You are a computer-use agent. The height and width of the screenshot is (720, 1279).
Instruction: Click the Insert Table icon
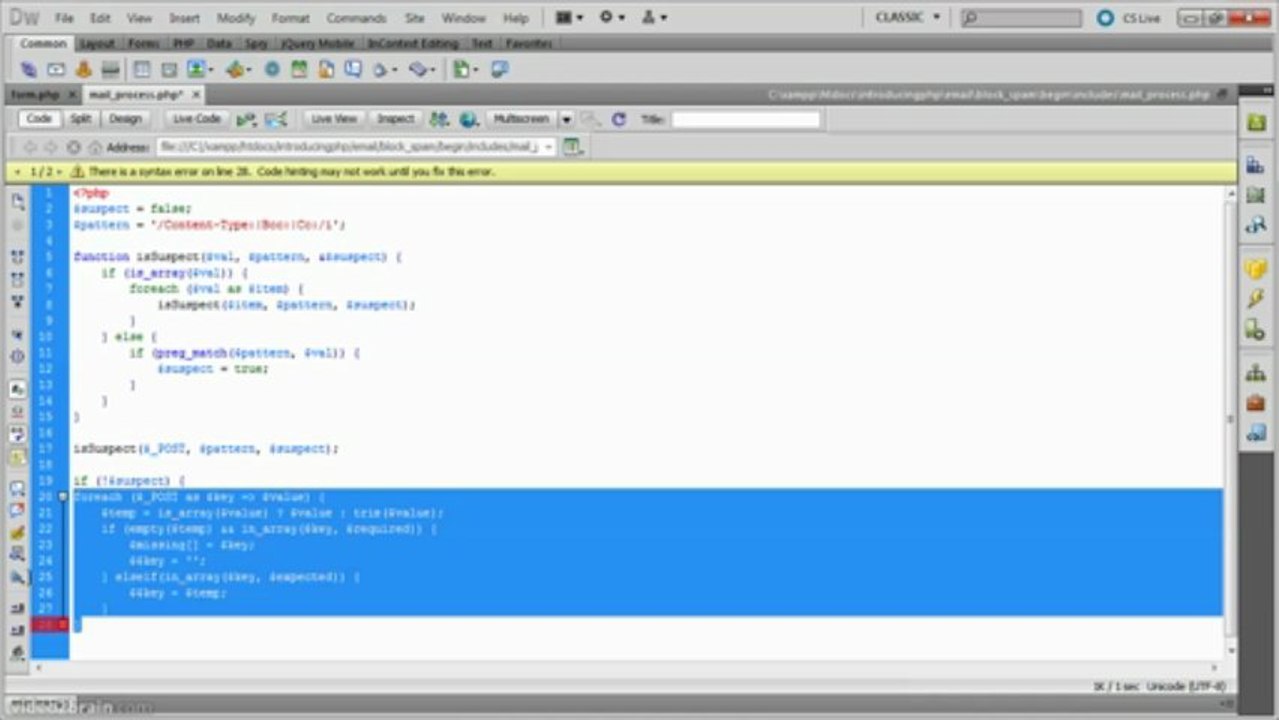142,69
